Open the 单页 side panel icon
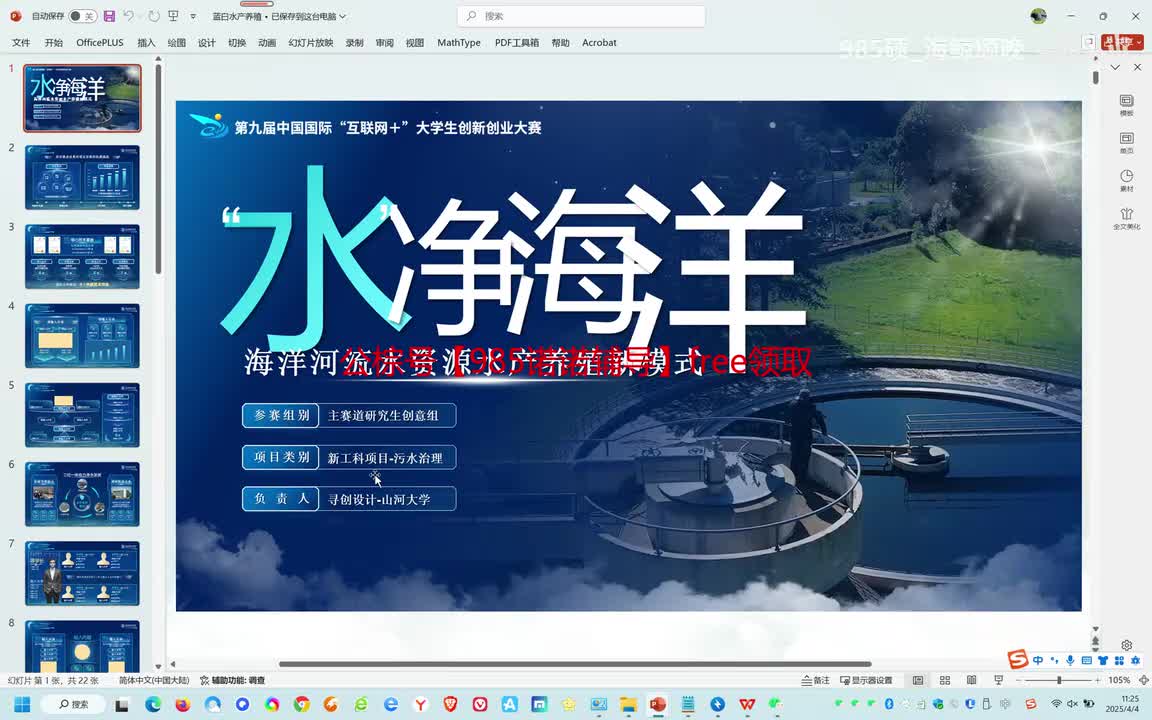The image size is (1152, 720). 1126,143
